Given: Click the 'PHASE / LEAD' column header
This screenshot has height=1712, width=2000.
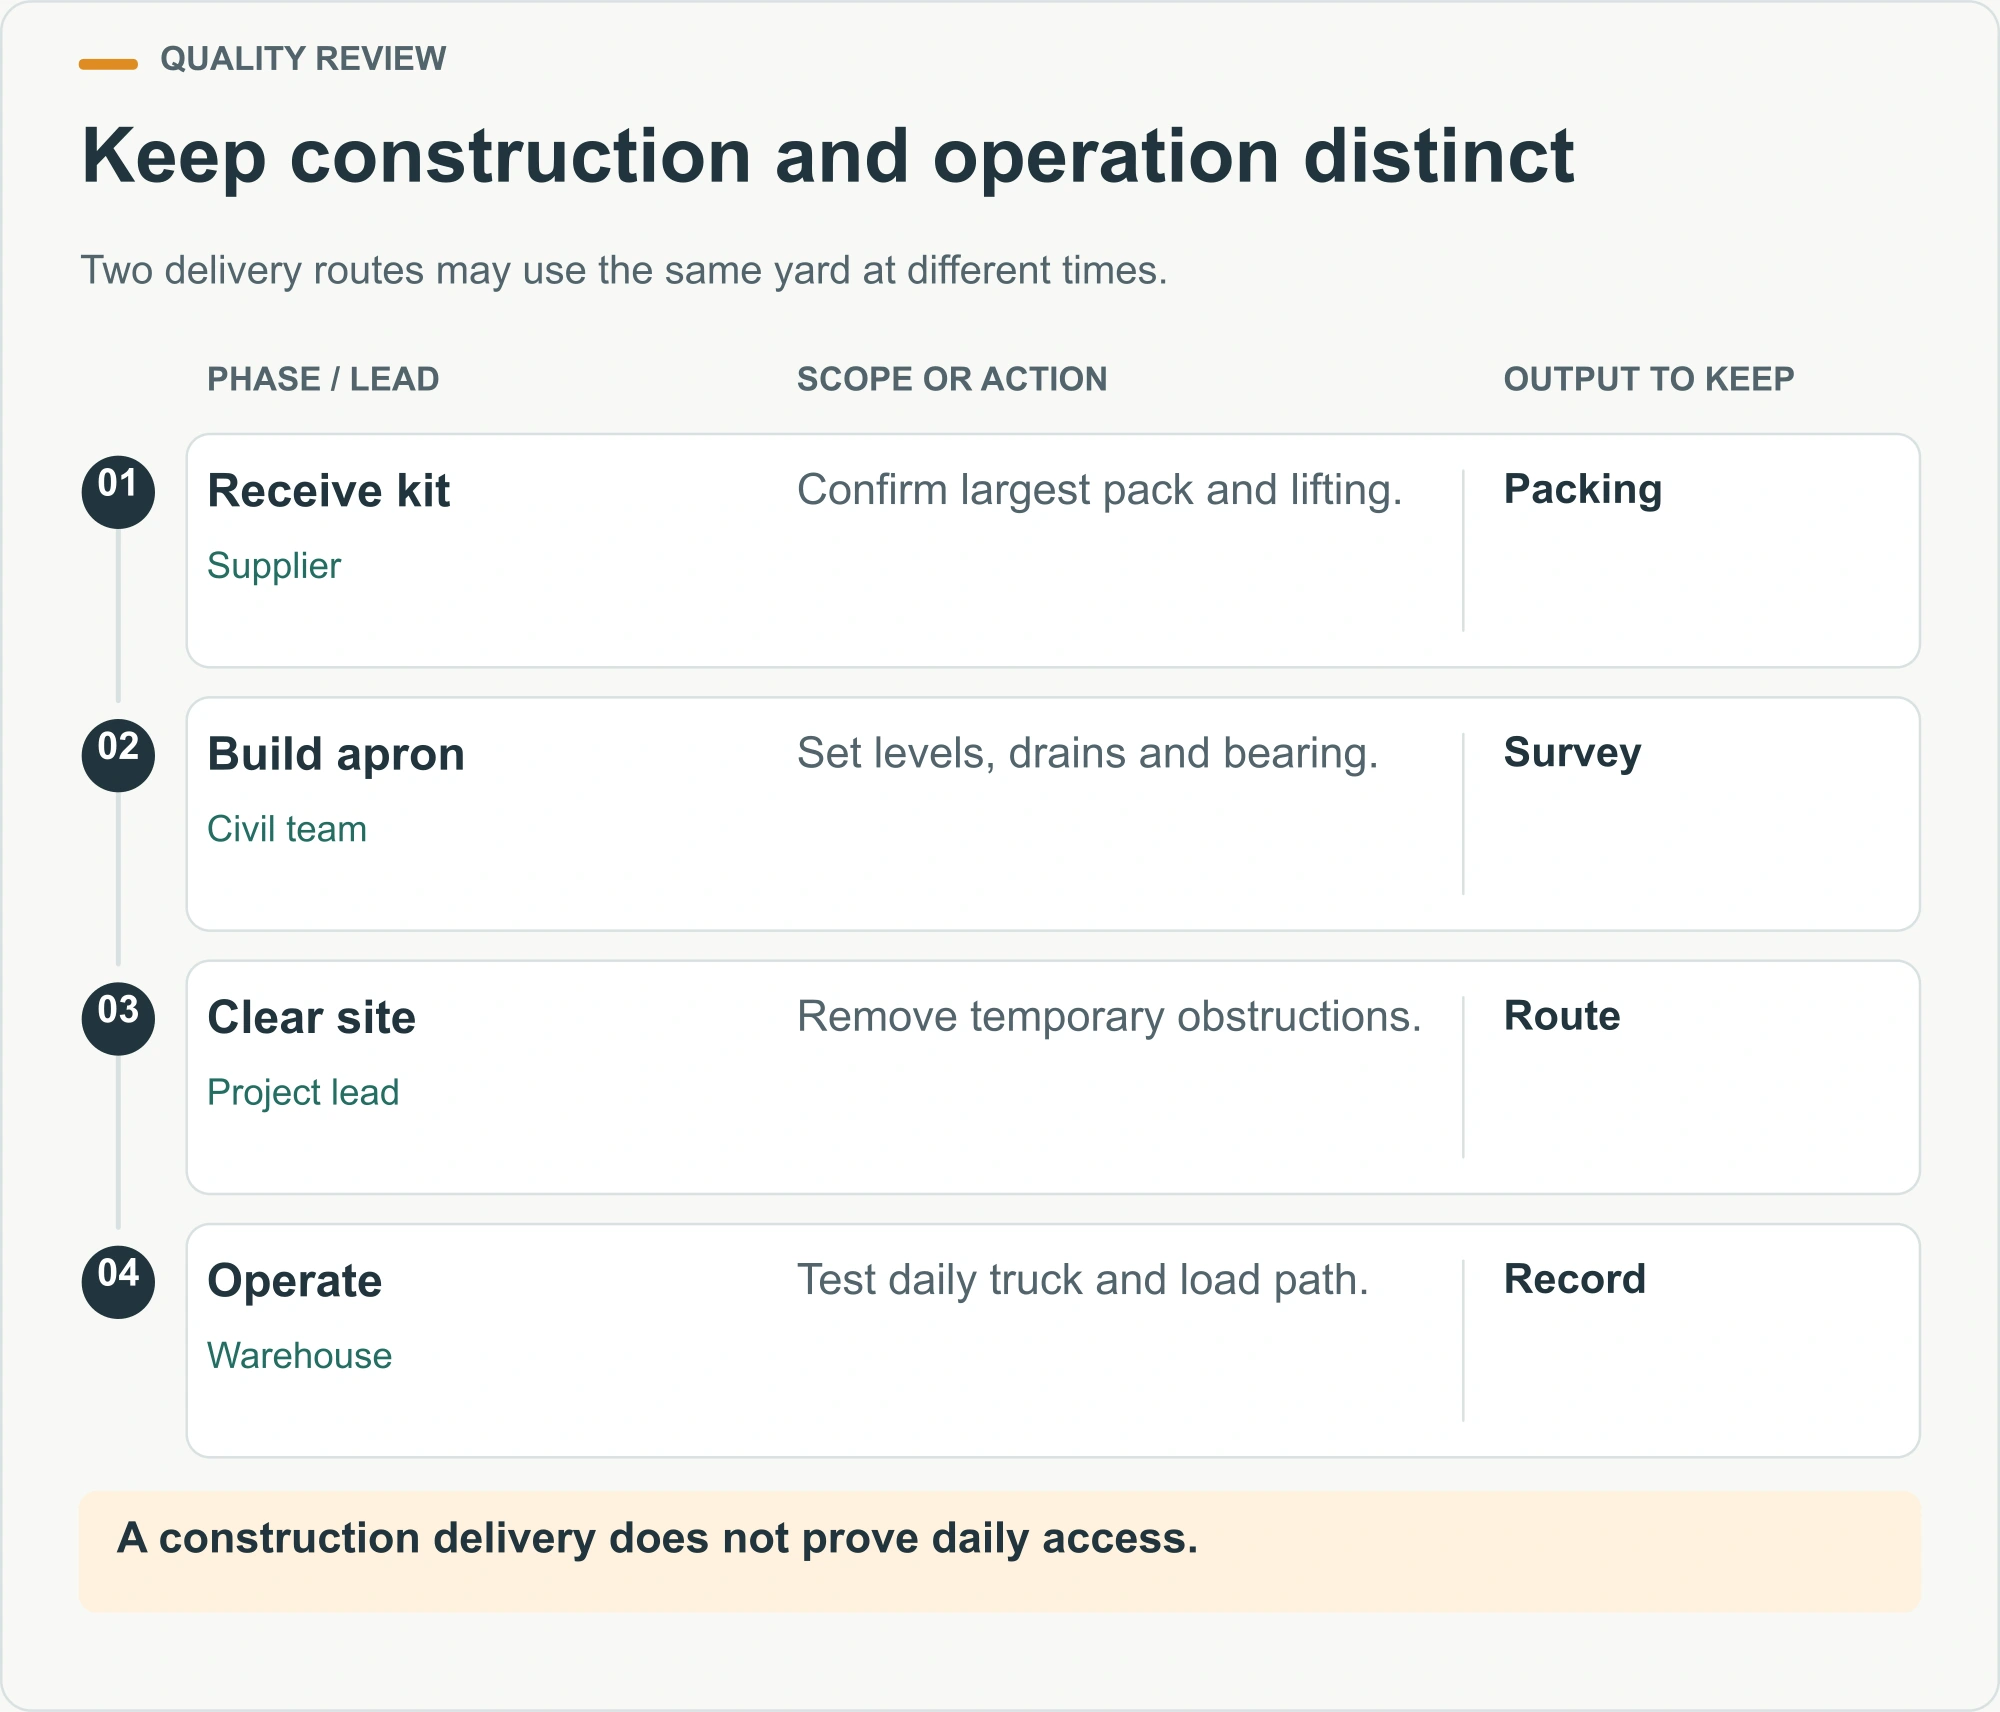Looking at the screenshot, I should click(x=323, y=380).
